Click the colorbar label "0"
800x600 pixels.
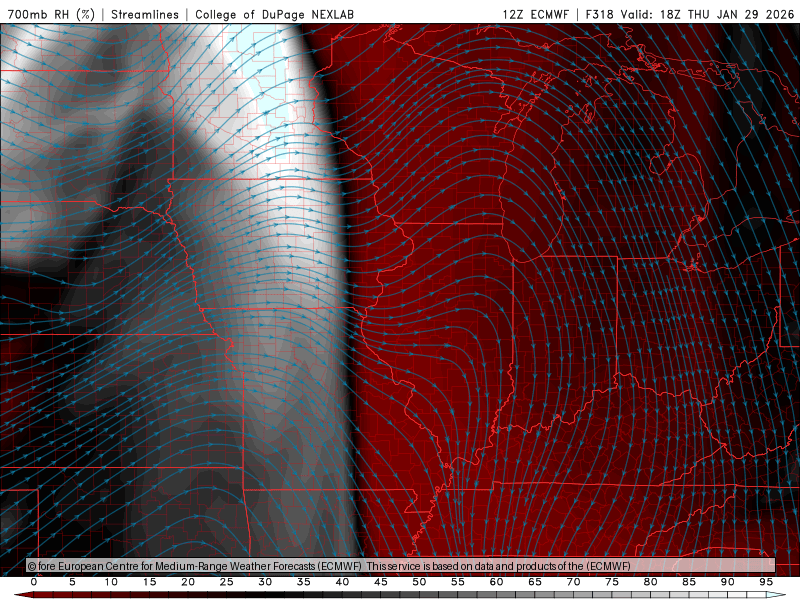pyautogui.click(x=34, y=582)
